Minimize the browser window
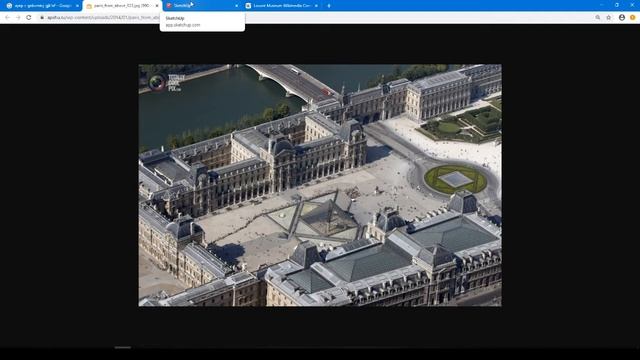This screenshot has width=640, height=360. (601, 5)
